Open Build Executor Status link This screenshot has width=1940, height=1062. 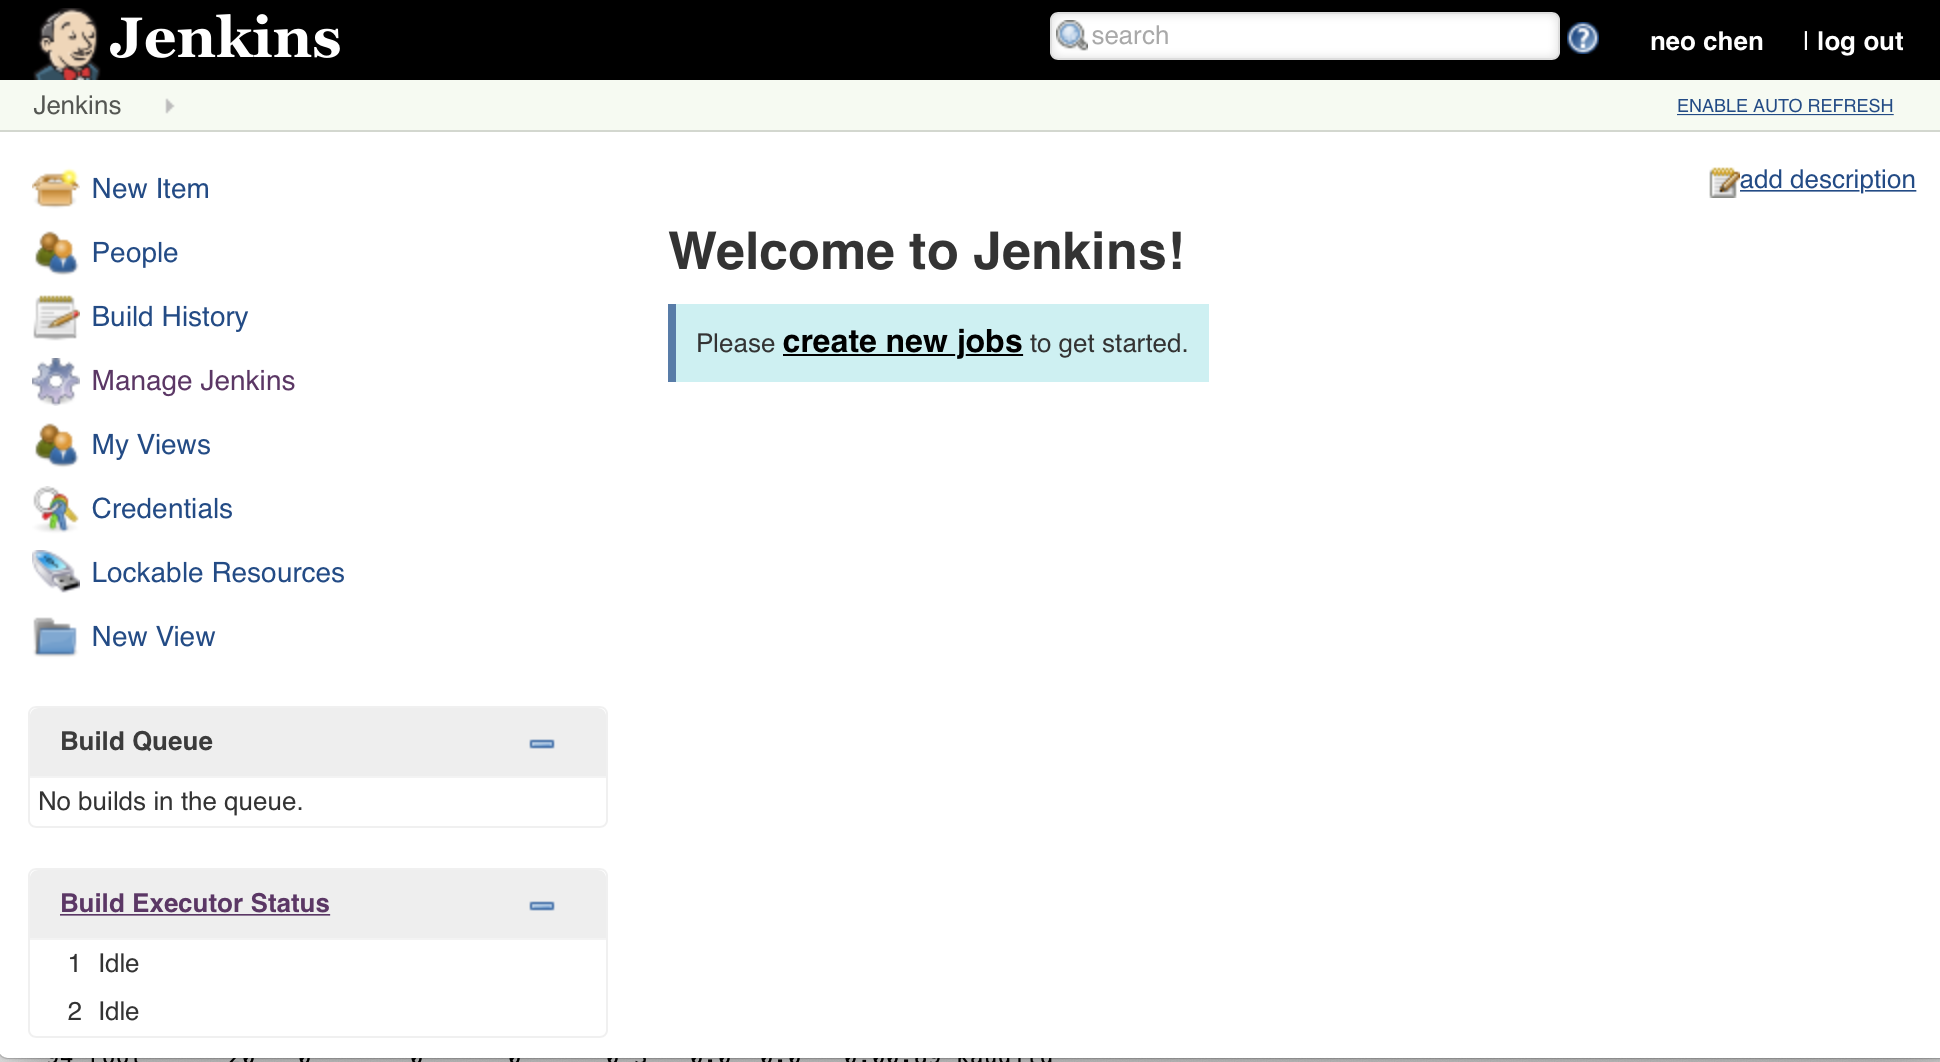click(x=195, y=903)
